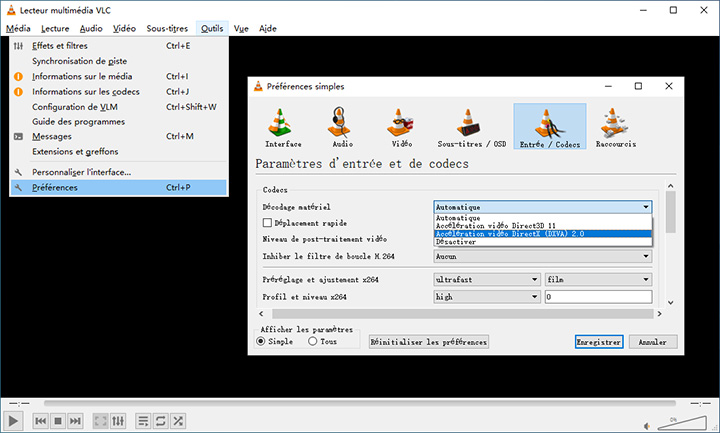
Task: Select Entrée / Codecs preferences category
Action: 550,126
